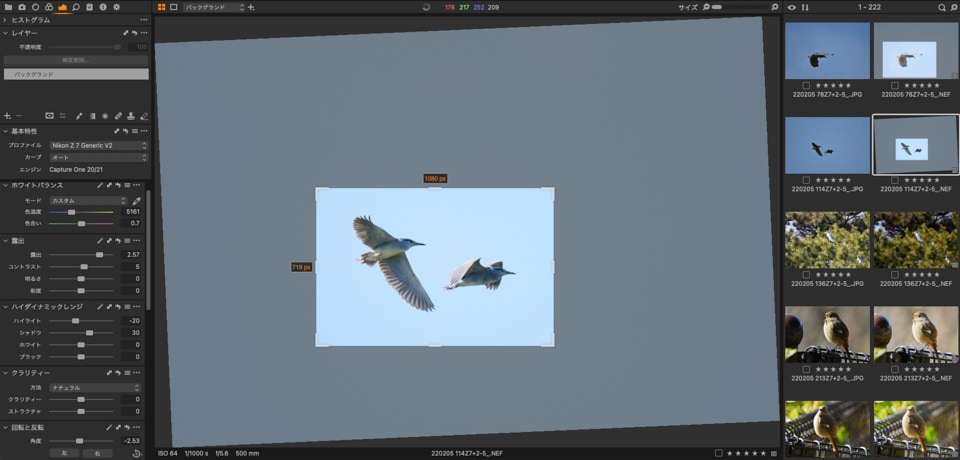Toggle color tag checkbox in viewer status bar
Screen dimensions: 960x460
tap(718, 453)
